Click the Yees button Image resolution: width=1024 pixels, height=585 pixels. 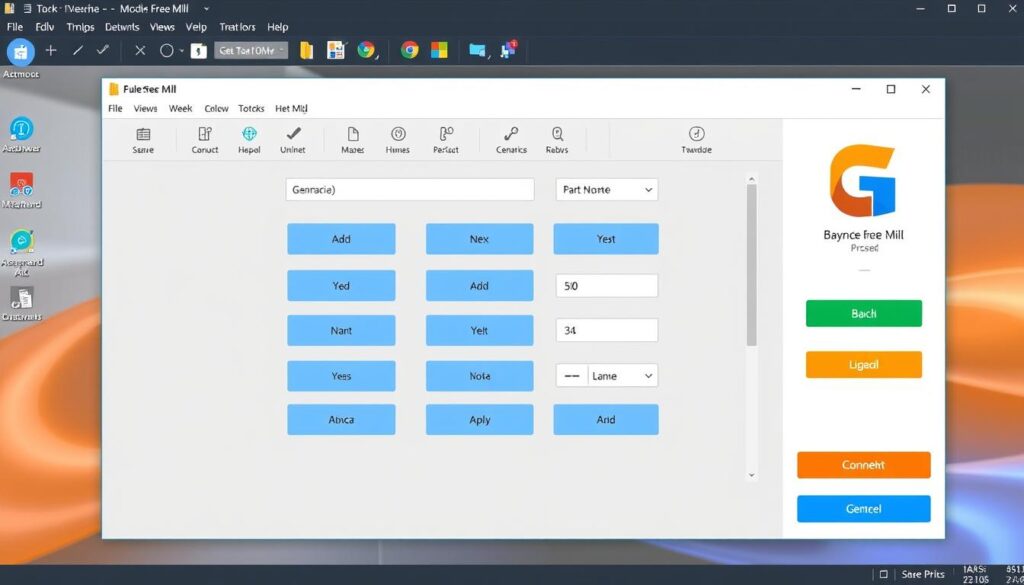coord(341,376)
